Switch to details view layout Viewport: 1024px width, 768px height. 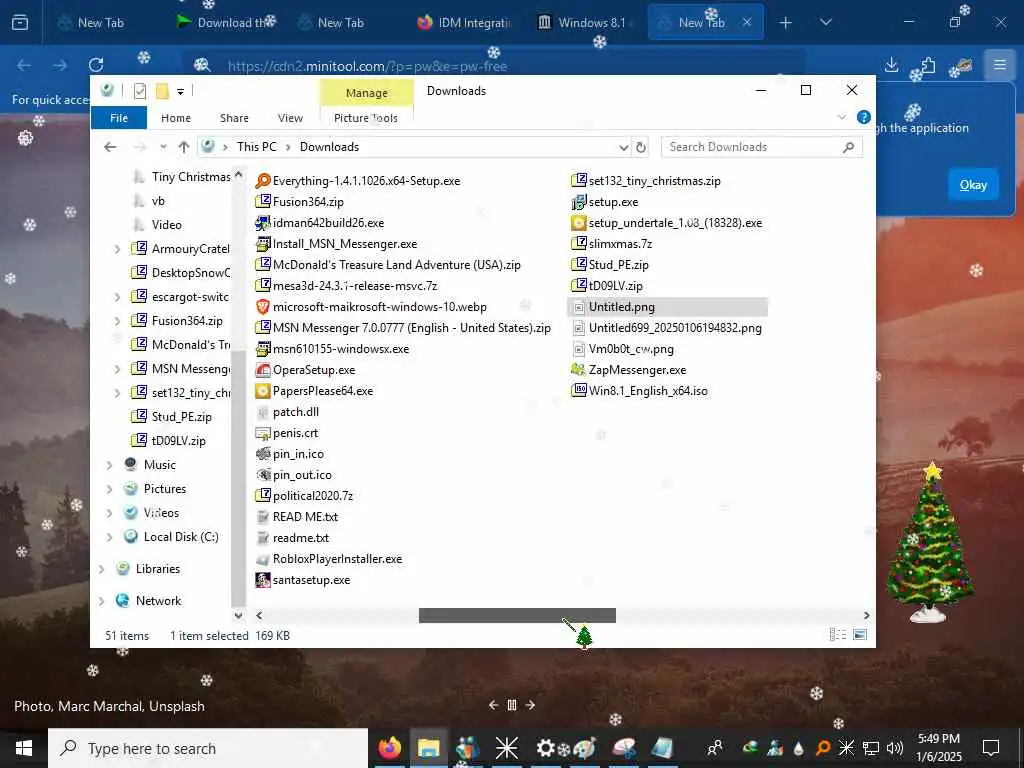coord(838,635)
